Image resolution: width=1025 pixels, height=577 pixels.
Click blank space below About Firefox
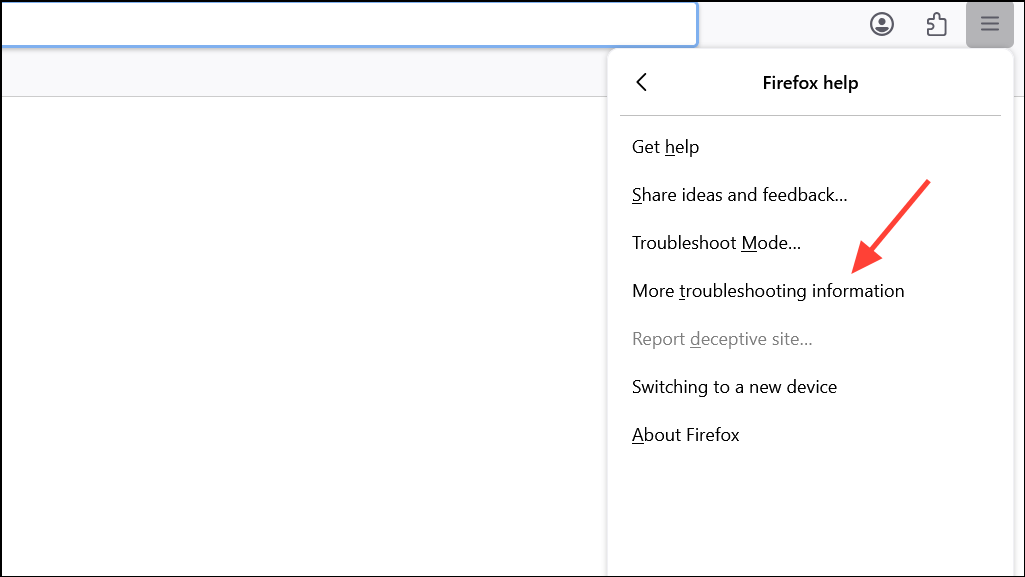coord(810,510)
